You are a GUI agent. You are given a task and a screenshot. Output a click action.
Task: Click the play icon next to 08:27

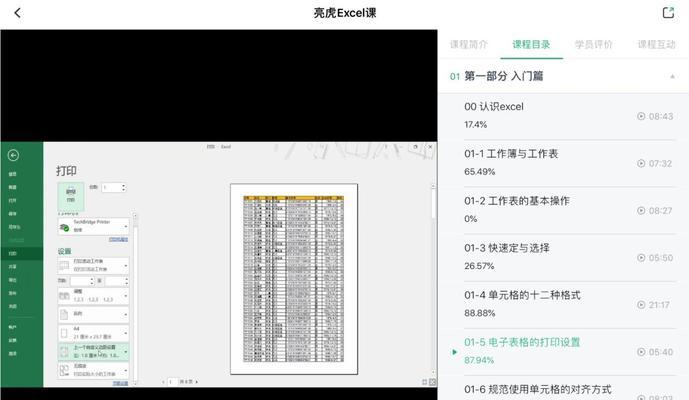click(x=641, y=211)
